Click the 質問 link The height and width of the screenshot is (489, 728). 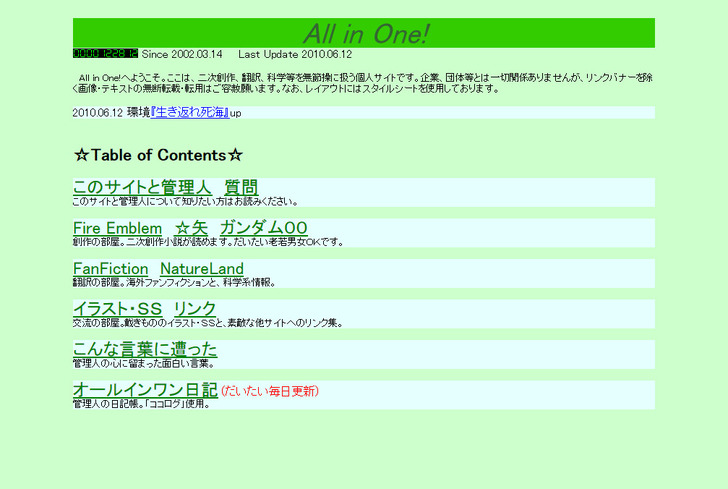click(x=241, y=187)
